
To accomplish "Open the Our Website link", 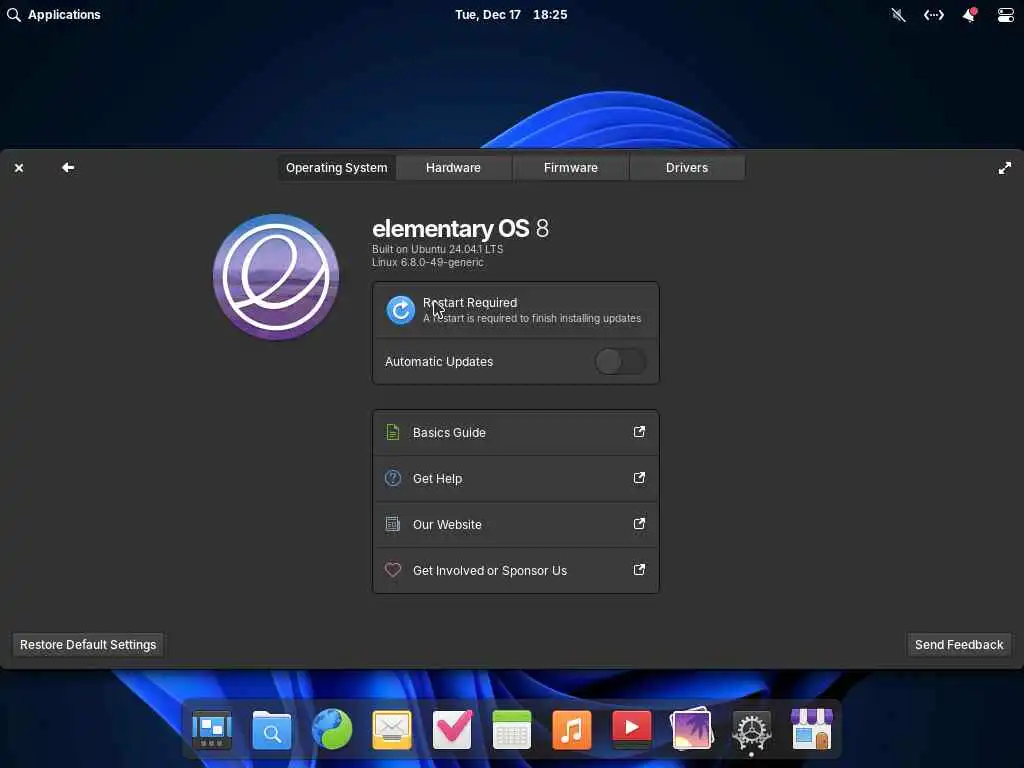I will tap(515, 524).
